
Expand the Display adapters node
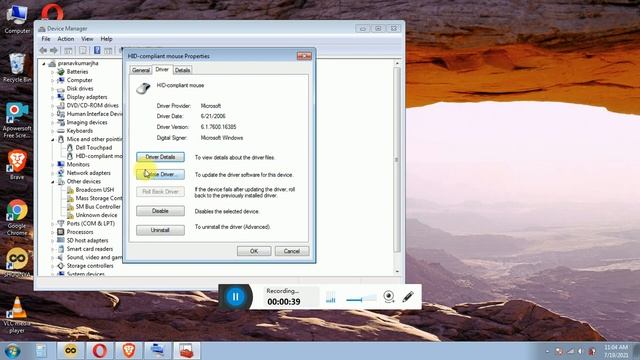point(53,97)
